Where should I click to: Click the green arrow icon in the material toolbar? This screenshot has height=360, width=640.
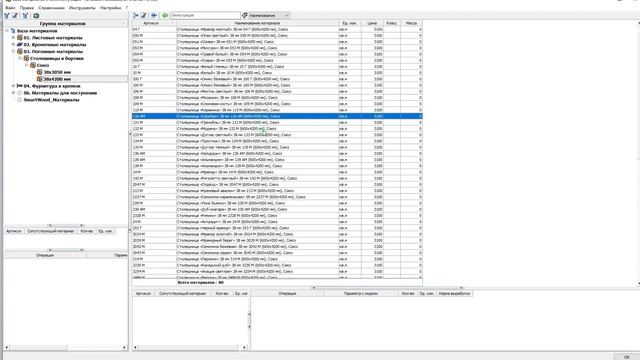(164, 16)
